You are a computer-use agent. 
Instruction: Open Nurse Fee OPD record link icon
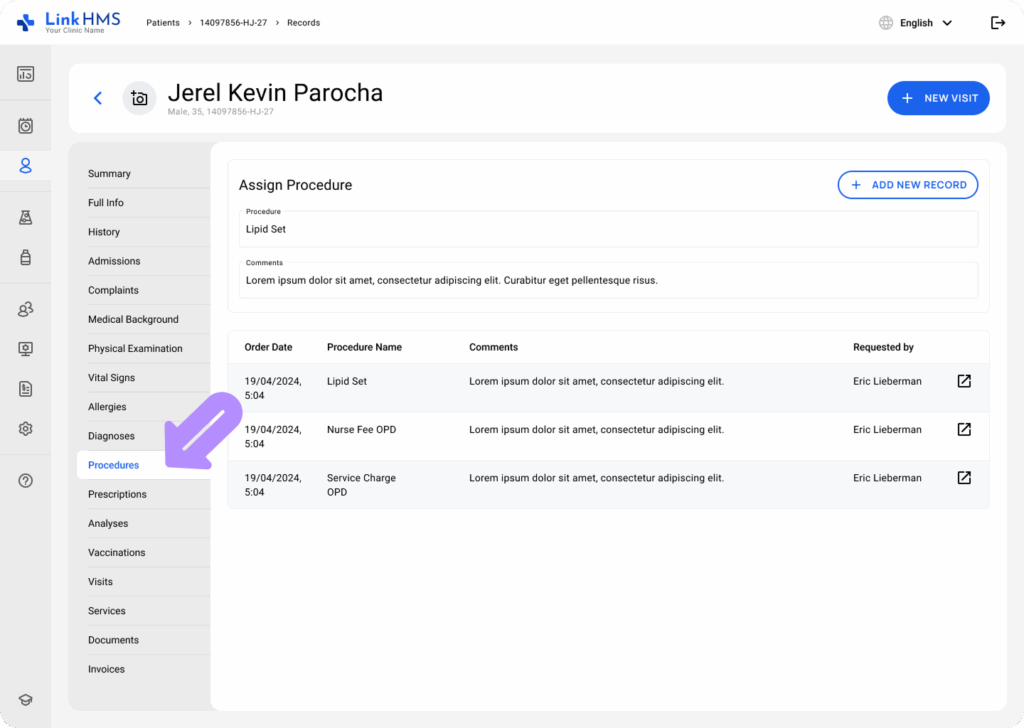pyautogui.click(x=964, y=430)
